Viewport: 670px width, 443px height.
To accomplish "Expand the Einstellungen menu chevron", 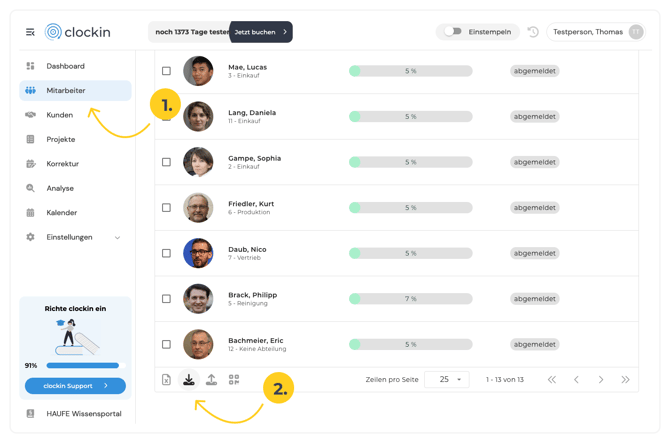I will (118, 238).
